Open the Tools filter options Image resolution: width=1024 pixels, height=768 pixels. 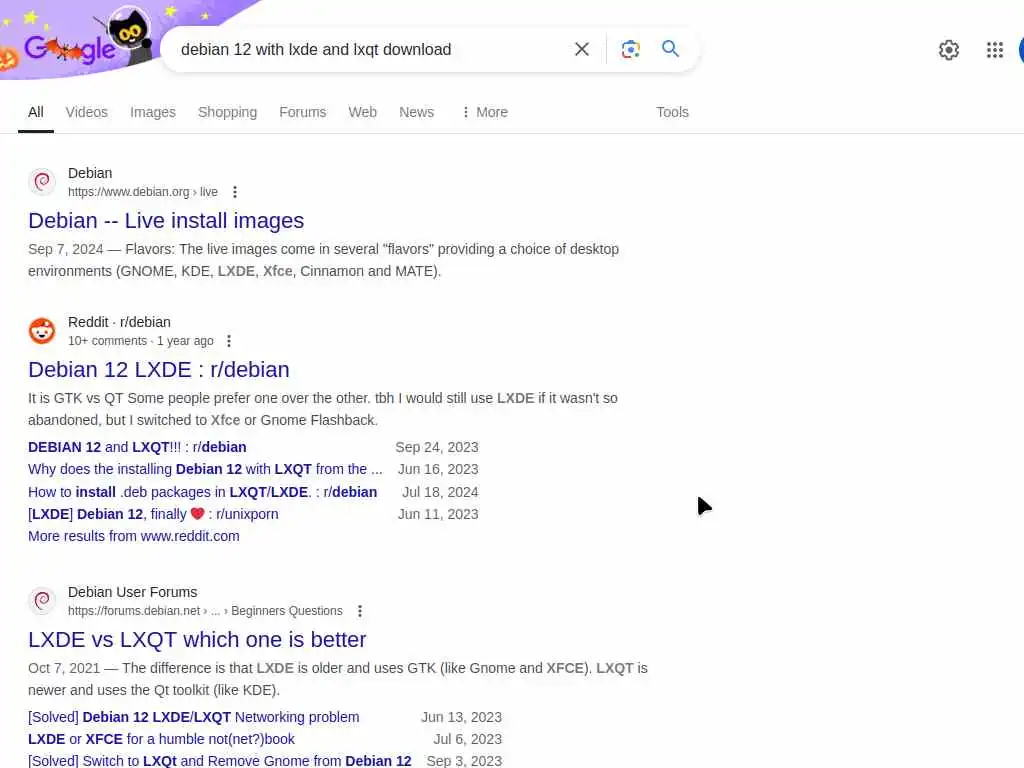pos(672,112)
